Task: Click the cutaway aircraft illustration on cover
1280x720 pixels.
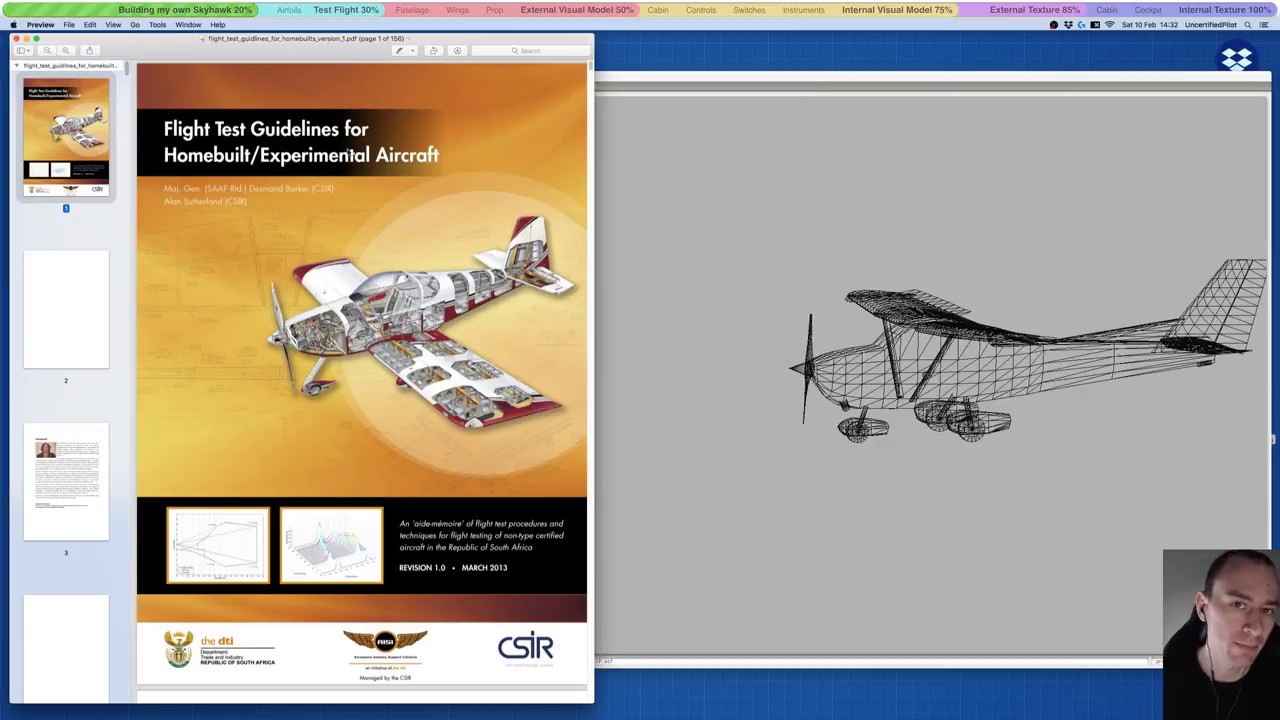Action: [x=422, y=322]
